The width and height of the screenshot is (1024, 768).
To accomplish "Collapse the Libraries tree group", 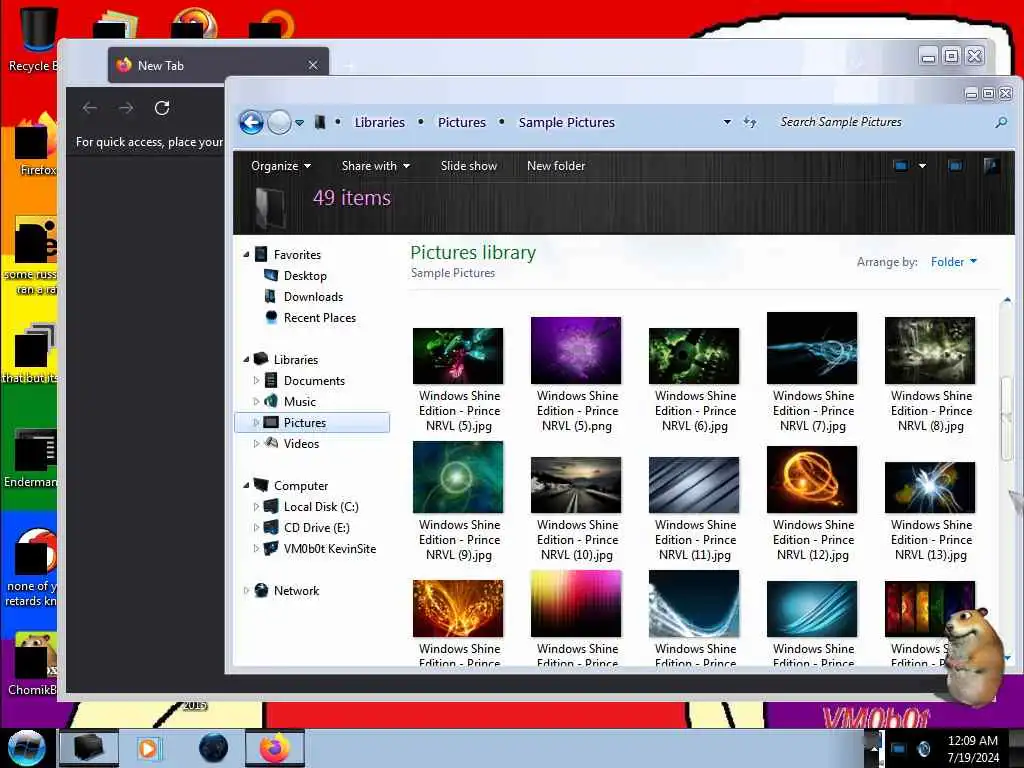I will point(246,359).
